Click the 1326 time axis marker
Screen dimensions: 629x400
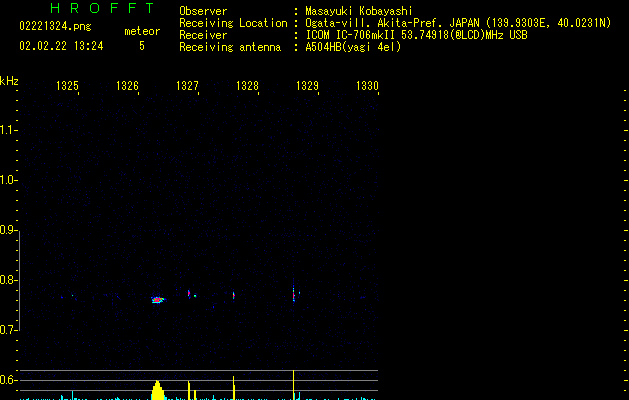(x=127, y=86)
